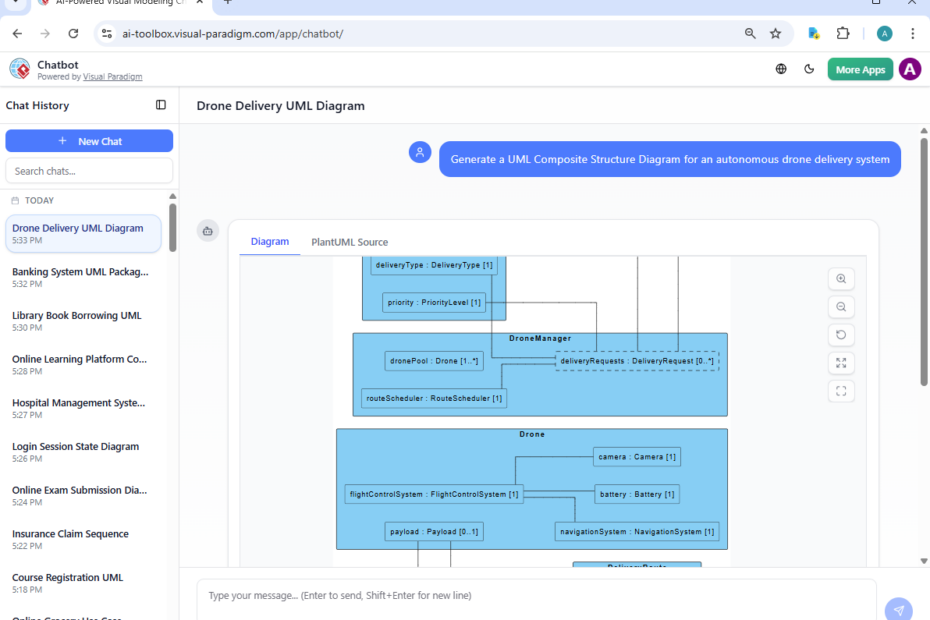Click the chatbot avatar beside the Diagram tabs
This screenshot has width=930, height=620.
(x=208, y=230)
